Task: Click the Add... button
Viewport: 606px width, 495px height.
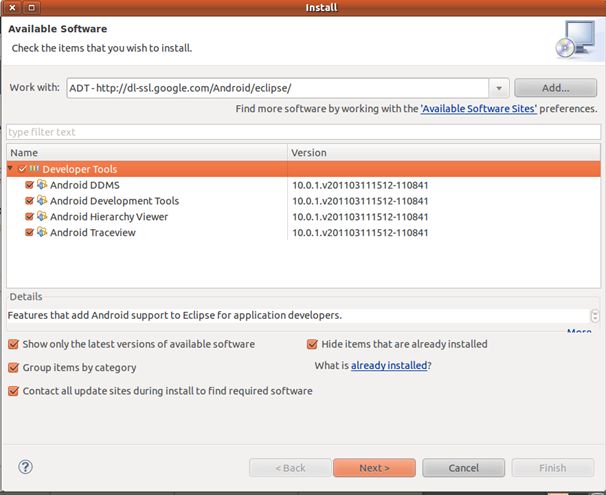Action: click(555, 88)
